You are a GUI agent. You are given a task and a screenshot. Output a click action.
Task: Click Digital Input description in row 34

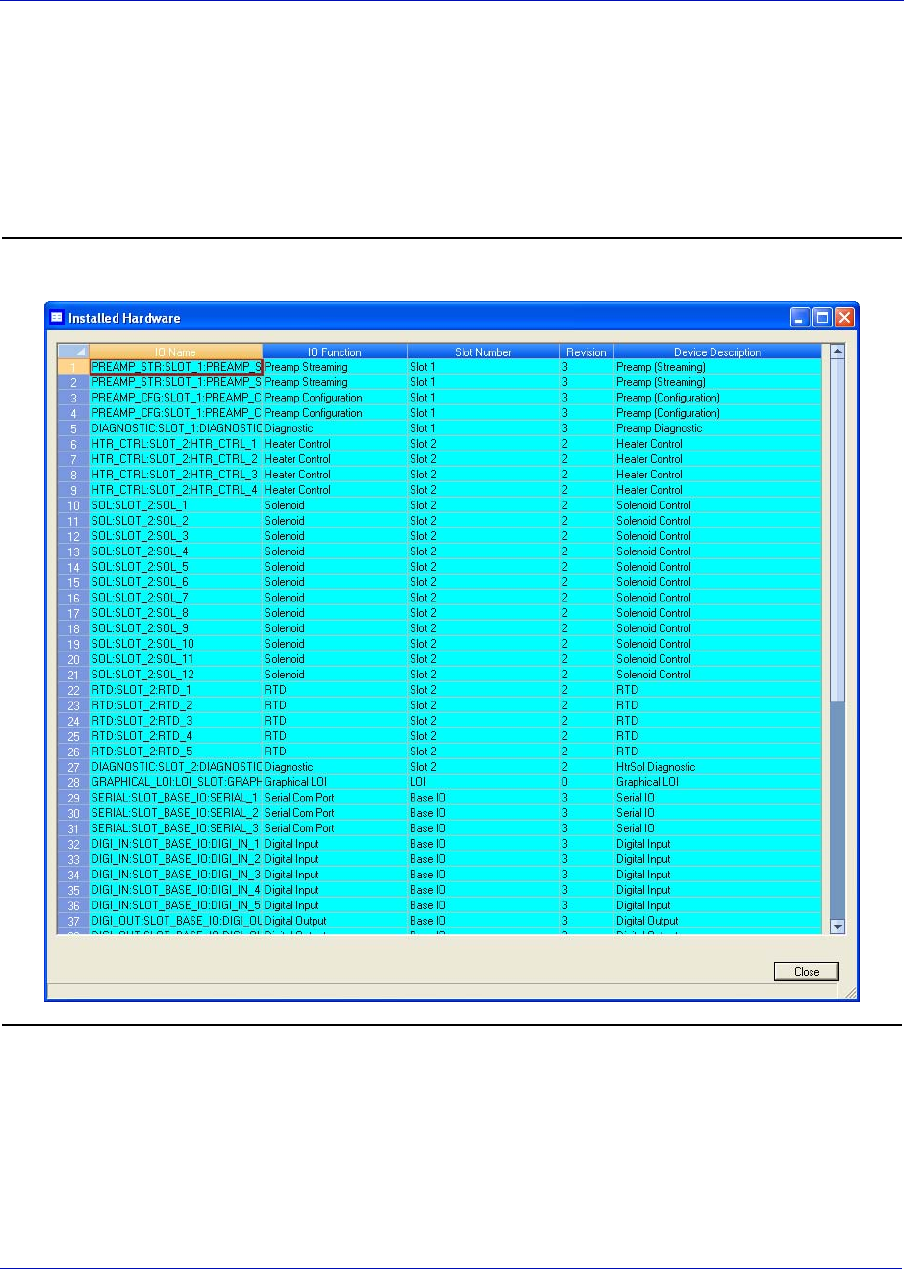(717, 875)
